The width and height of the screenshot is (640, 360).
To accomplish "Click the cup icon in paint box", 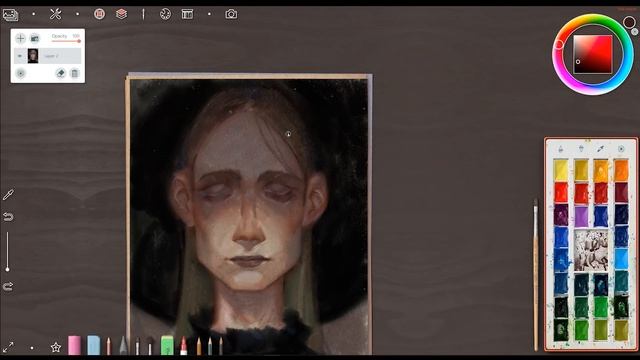I will coord(581,149).
